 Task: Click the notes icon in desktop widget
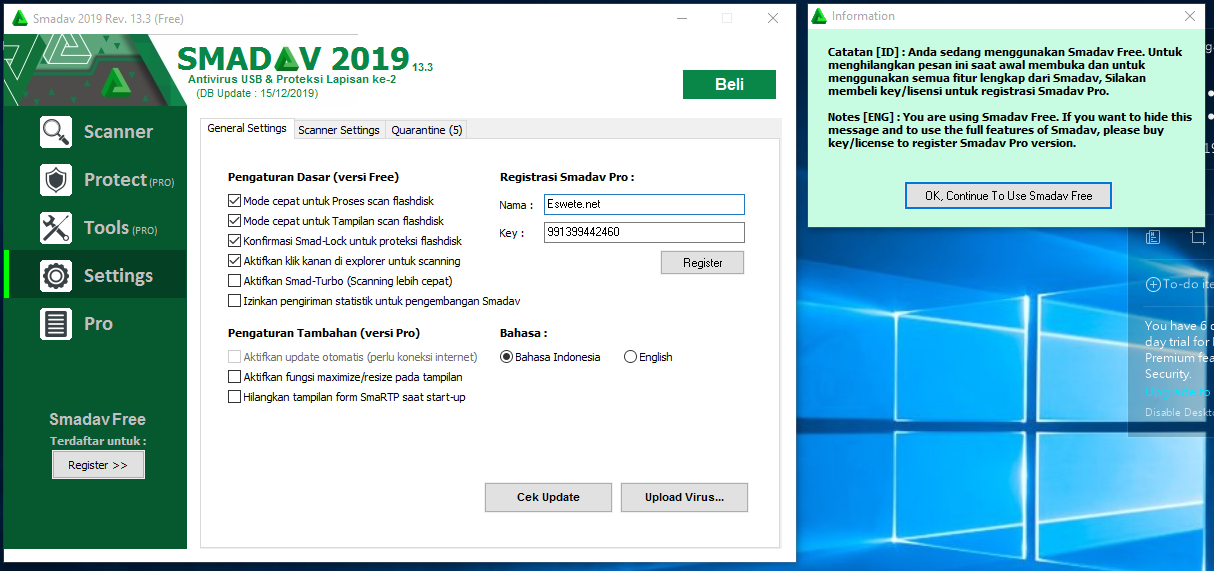pyautogui.click(x=1153, y=237)
